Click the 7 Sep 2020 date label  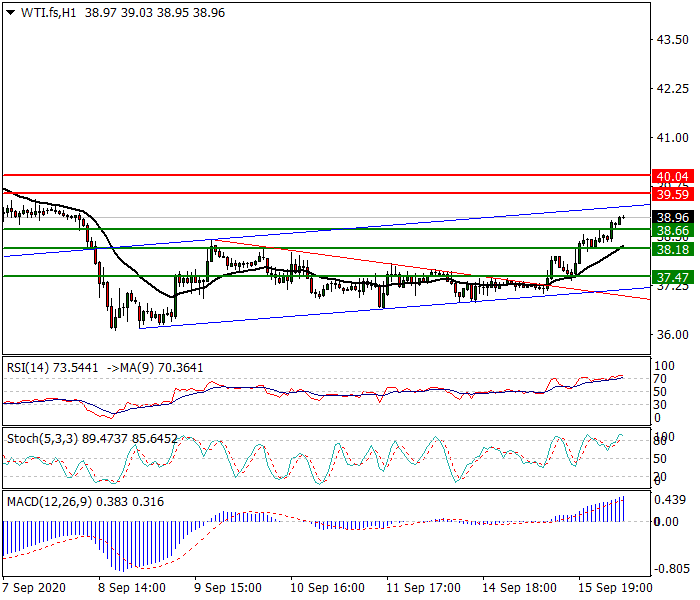point(34,588)
